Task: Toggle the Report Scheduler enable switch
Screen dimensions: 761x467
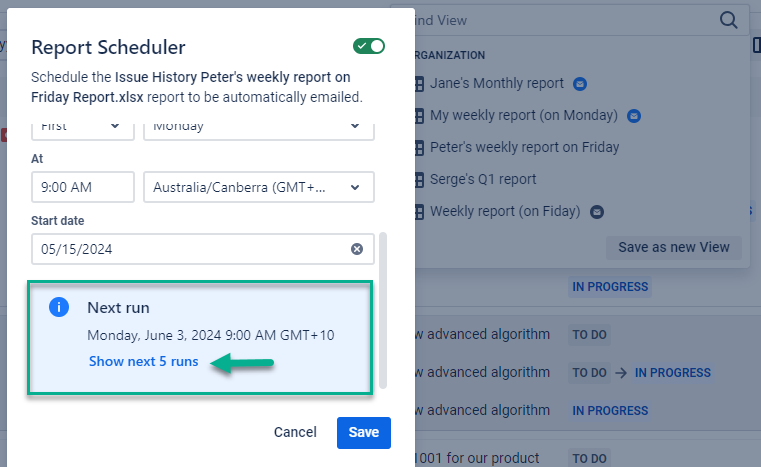Action: point(368,46)
